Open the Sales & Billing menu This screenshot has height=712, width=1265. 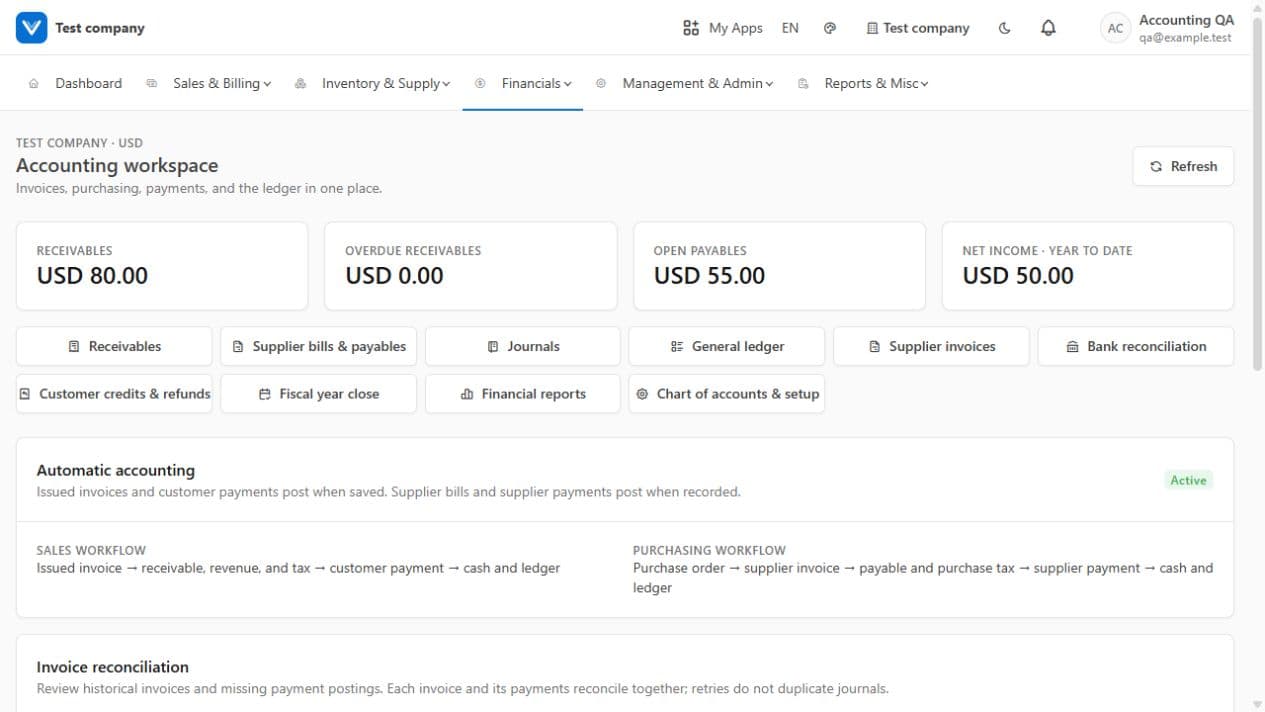[209, 84]
